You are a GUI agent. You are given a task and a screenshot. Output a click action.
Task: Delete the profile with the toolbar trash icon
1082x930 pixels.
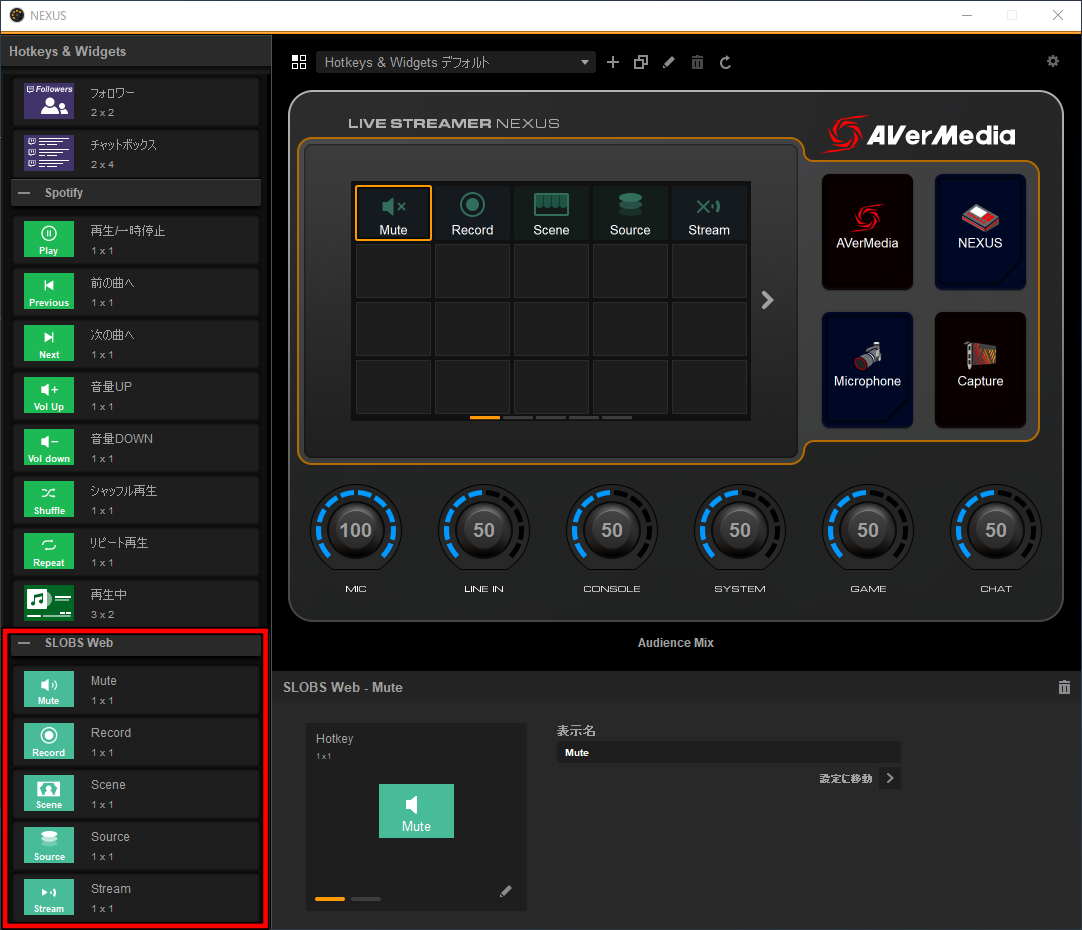coord(698,62)
